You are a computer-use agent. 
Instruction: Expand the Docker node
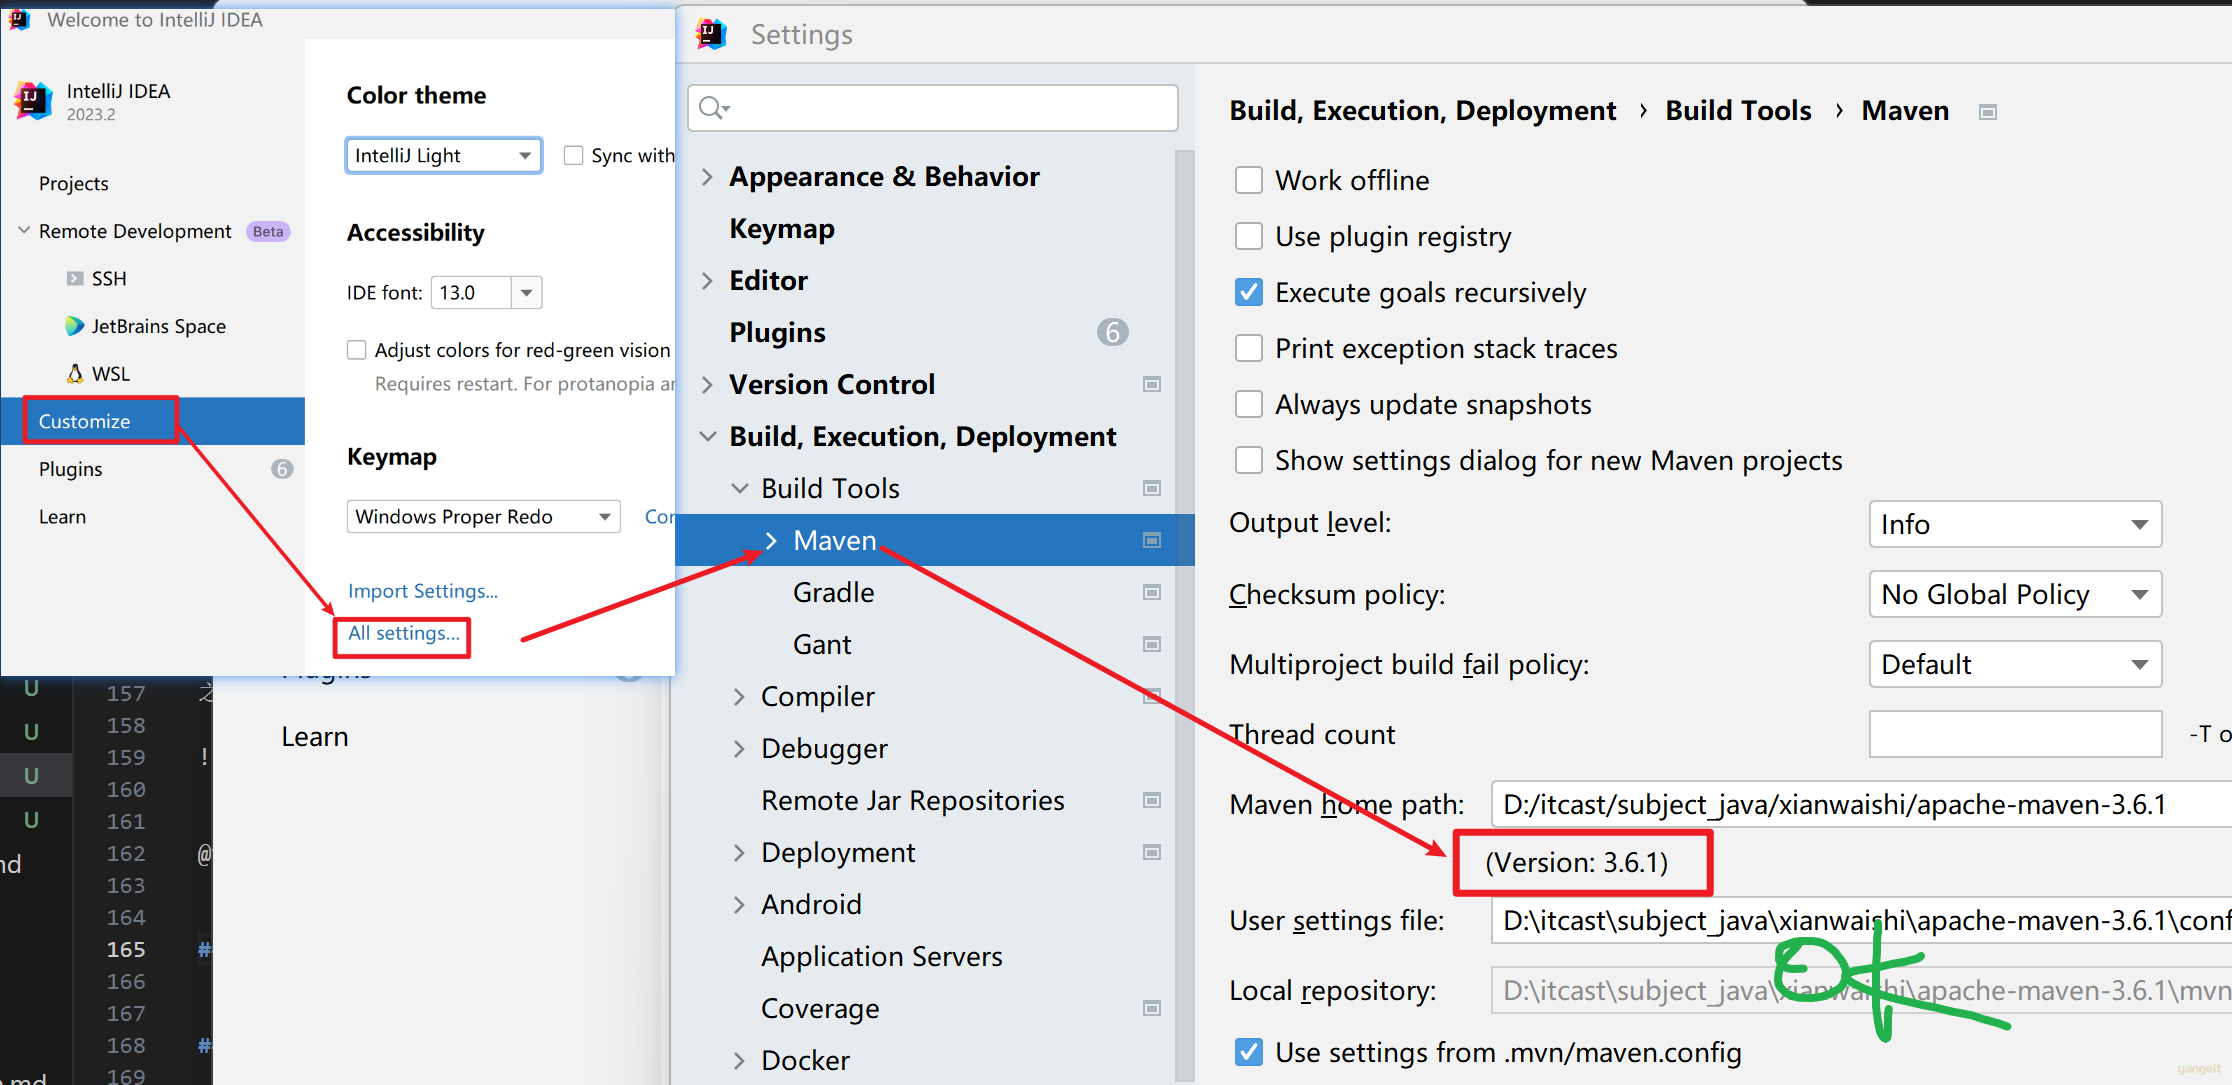pos(739,1061)
